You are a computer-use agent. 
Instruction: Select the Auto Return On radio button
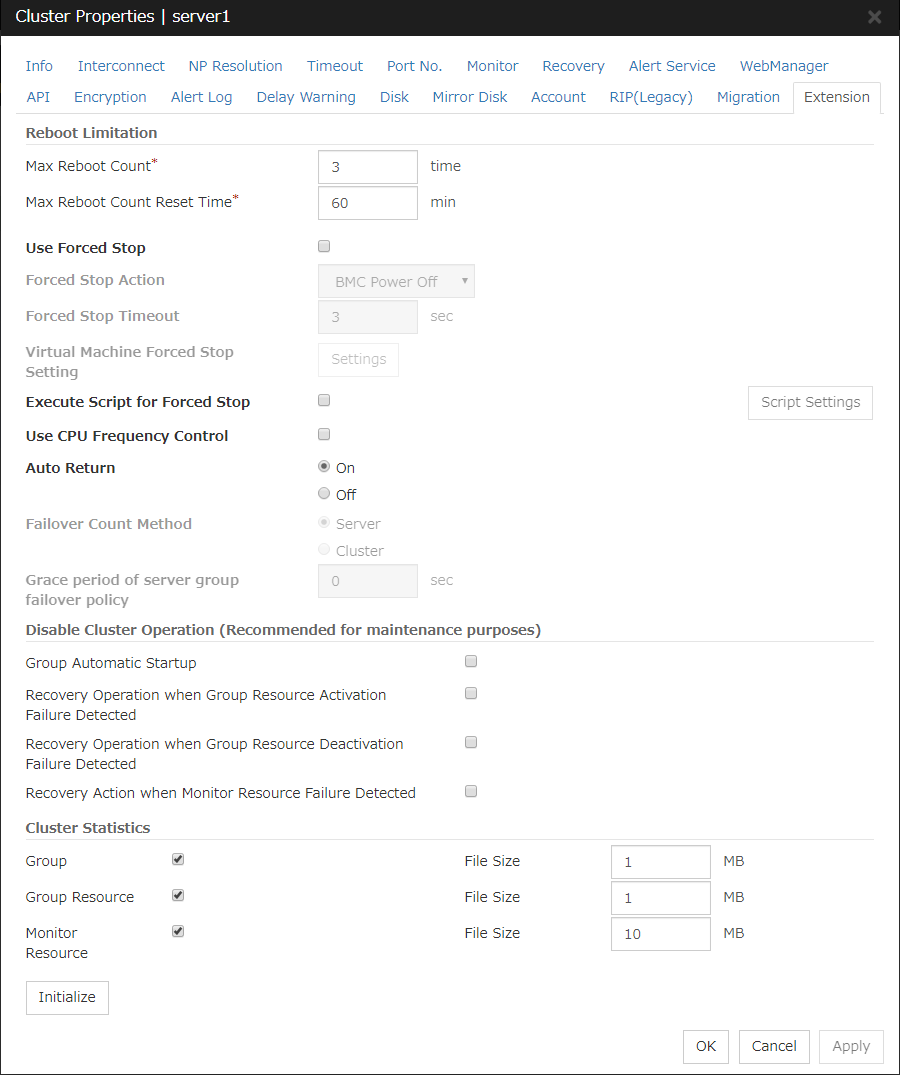(324, 466)
